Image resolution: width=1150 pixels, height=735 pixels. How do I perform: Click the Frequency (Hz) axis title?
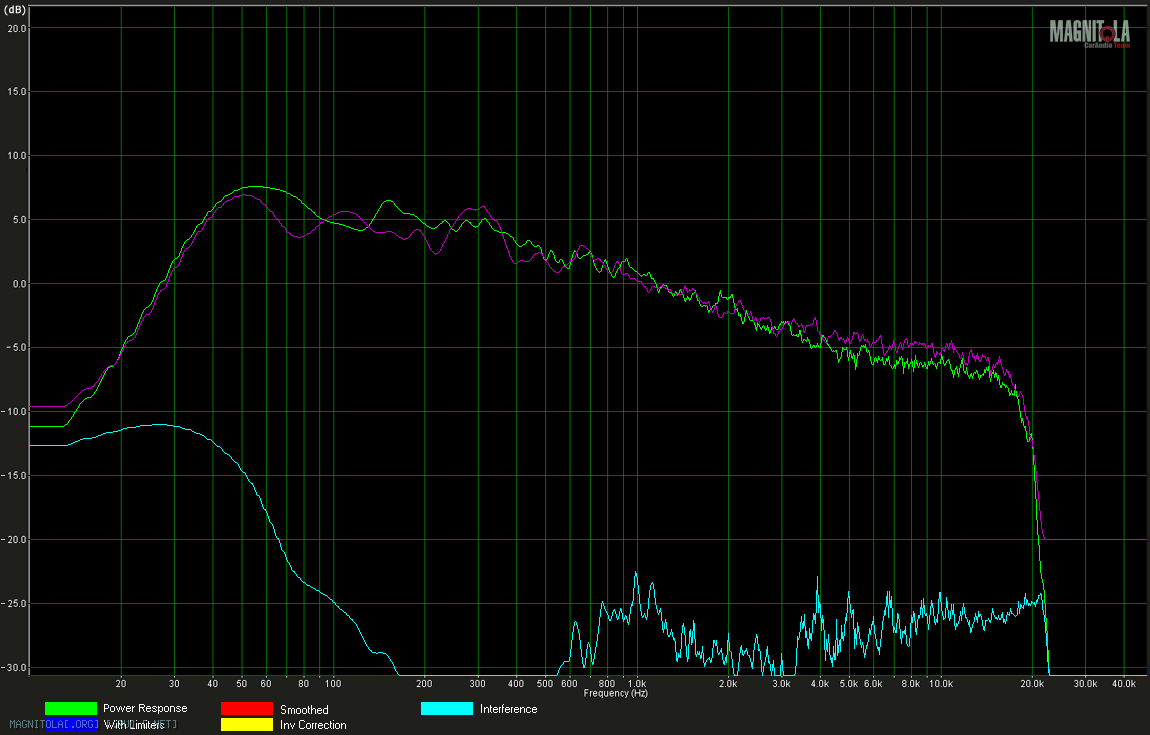tap(616, 693)
